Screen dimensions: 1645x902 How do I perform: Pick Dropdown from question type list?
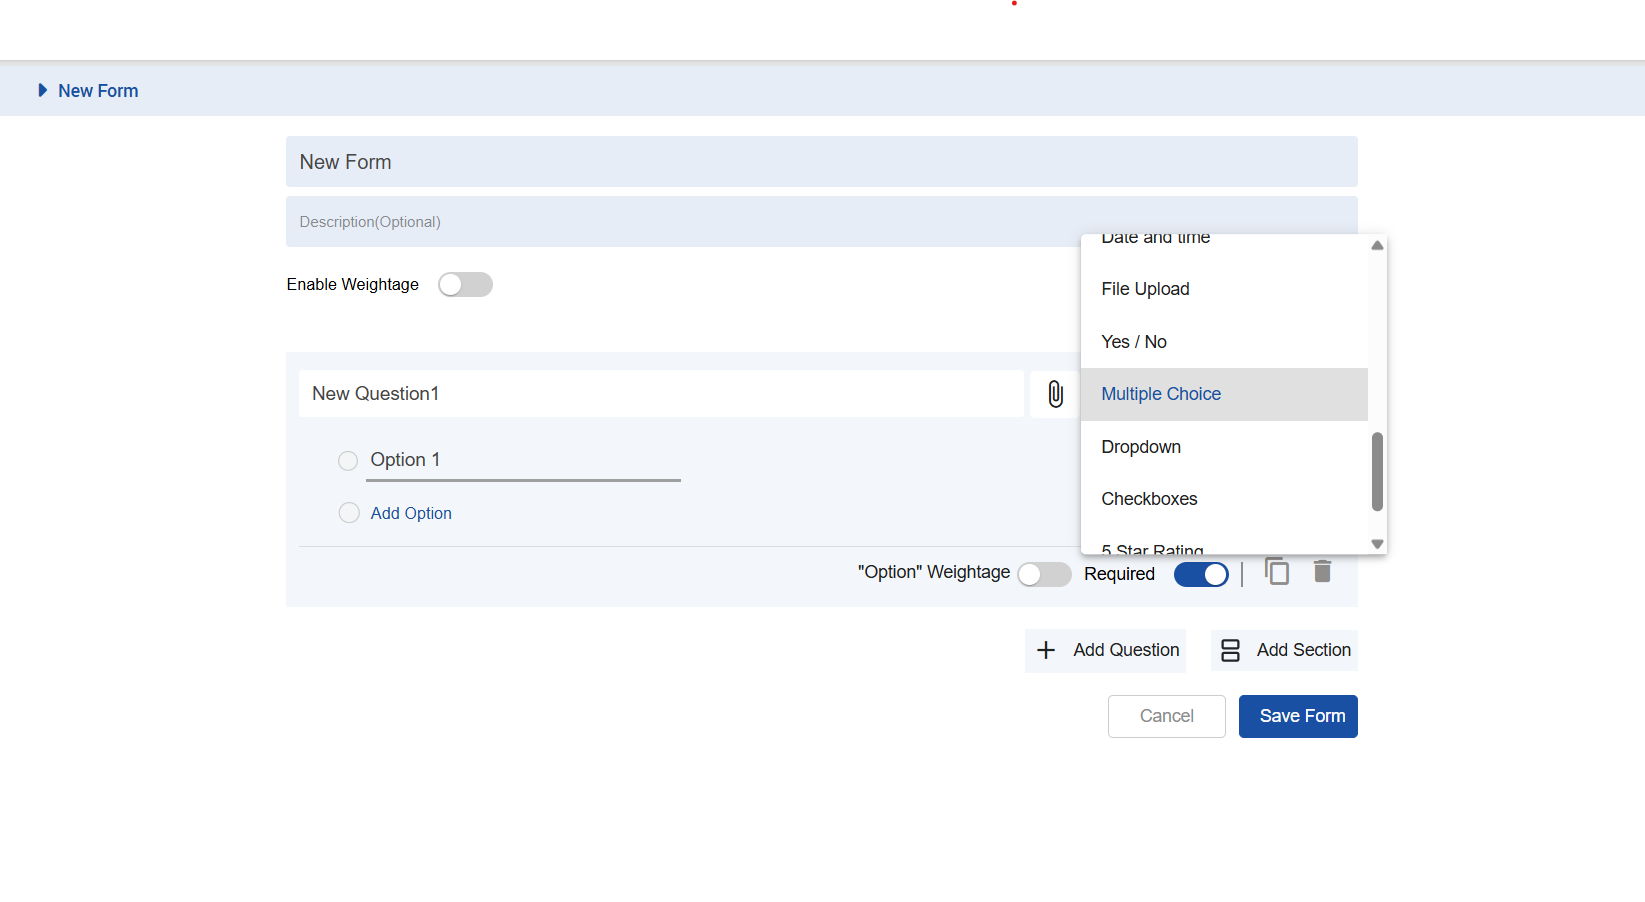coord(1141,447)
